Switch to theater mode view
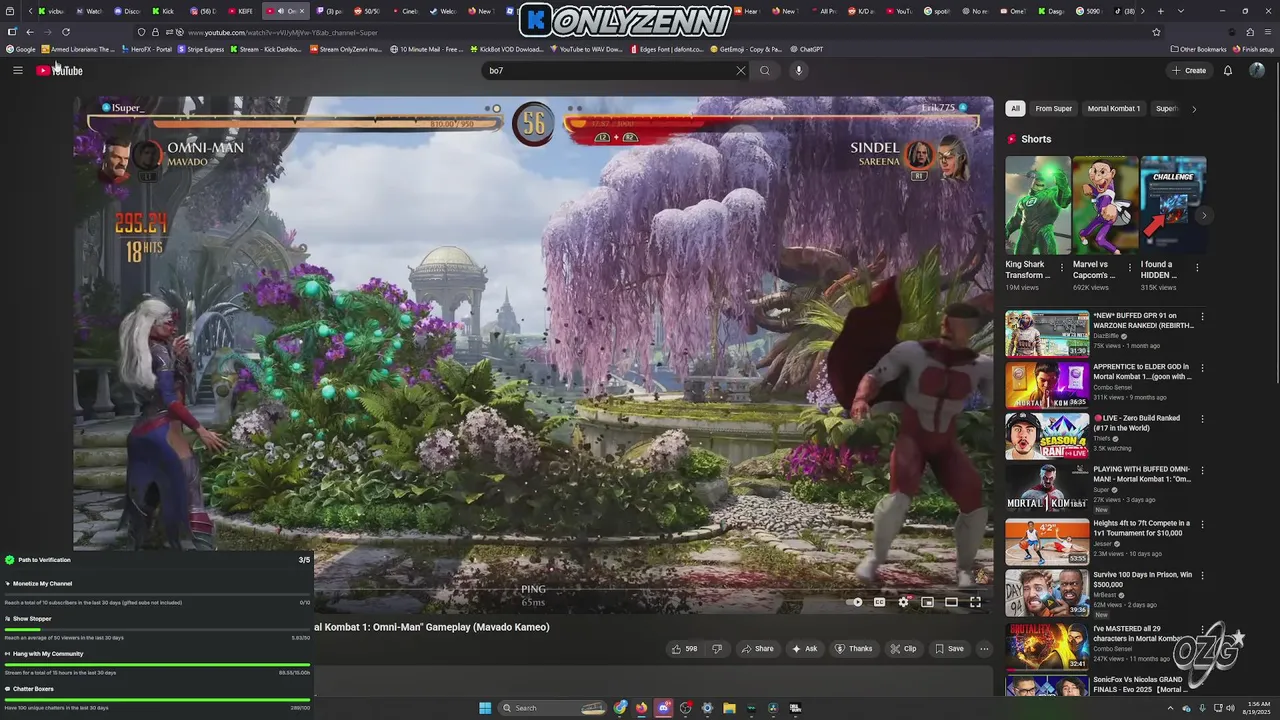 click(x=951, y=602)
